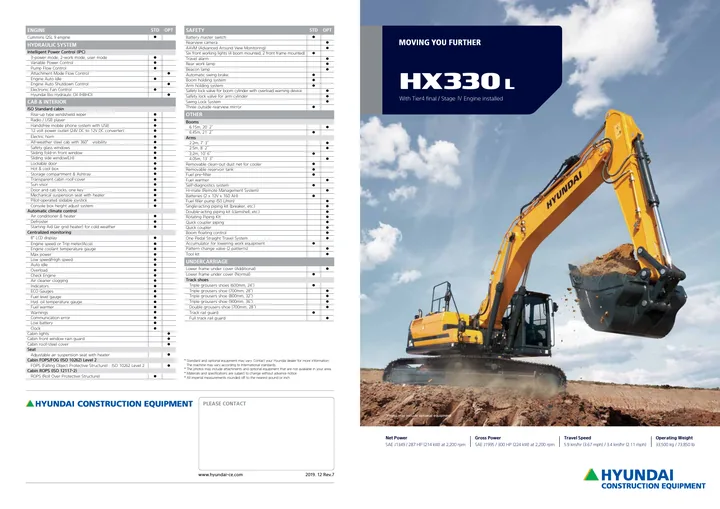Image resolution: width=720 pixels, height=509 pixels.
Task: Click the Travel alarm row
Action: click(259, 59)
